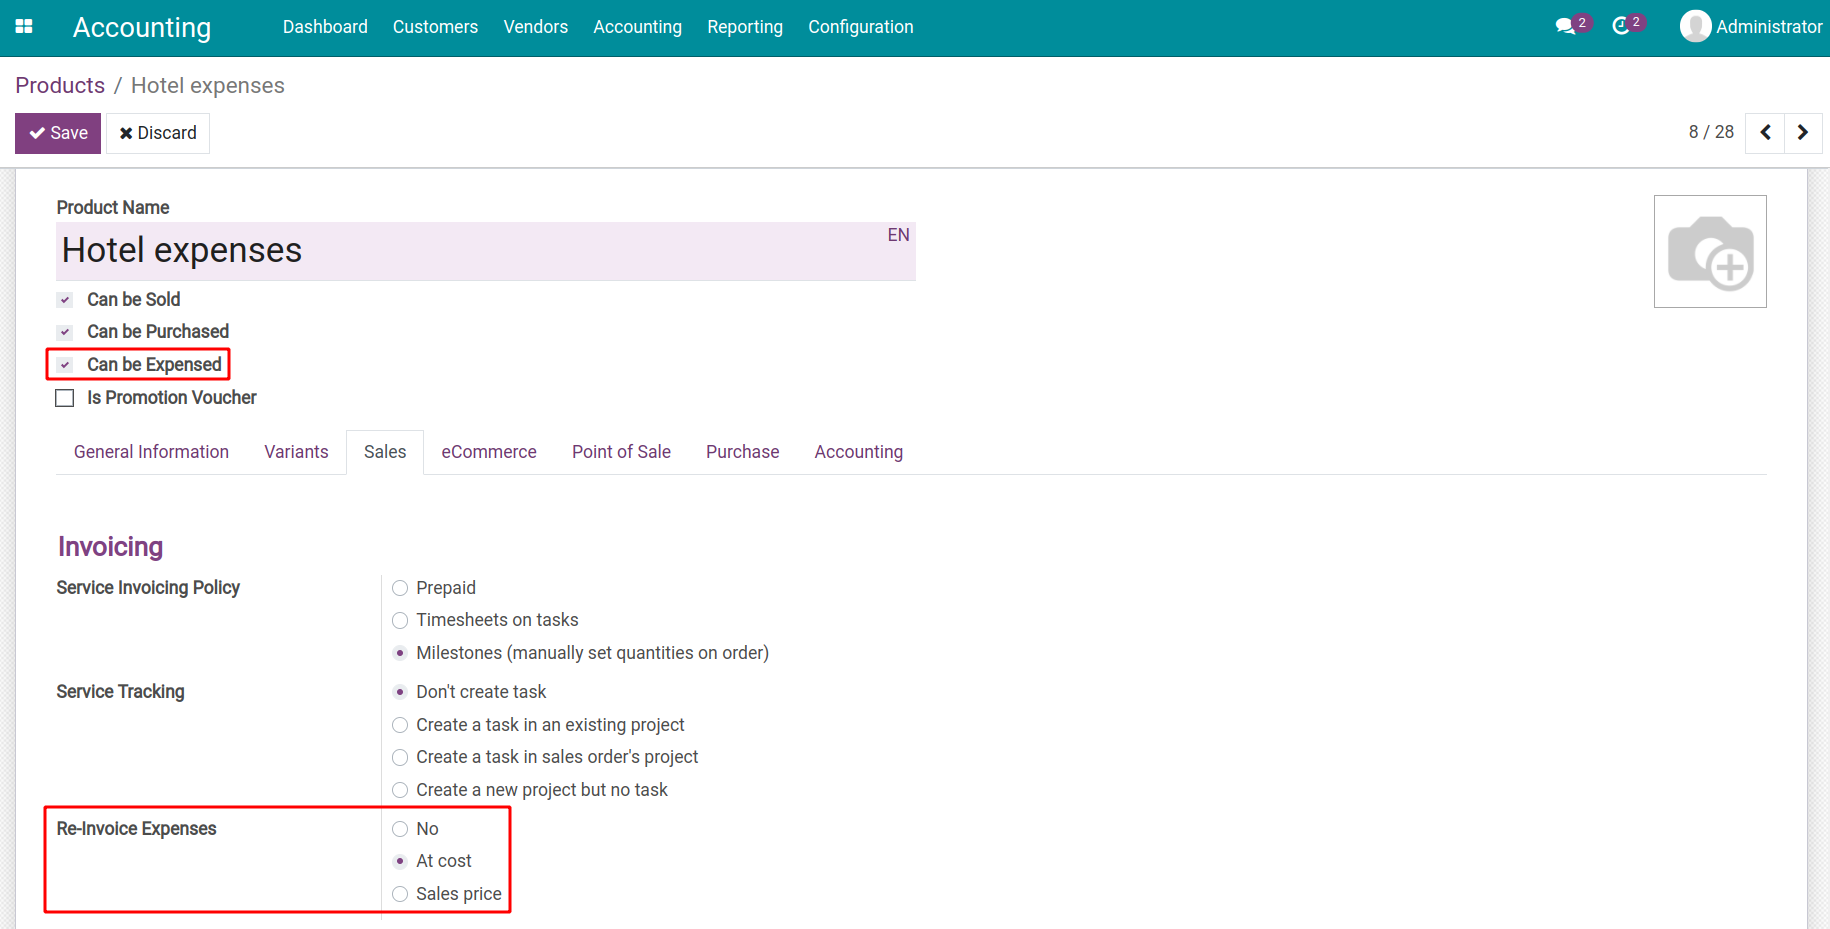Image resolution: width=1830 pixels, height=929 pixels.
Task: Click the Accounting app title
Action: coord(142,27)
